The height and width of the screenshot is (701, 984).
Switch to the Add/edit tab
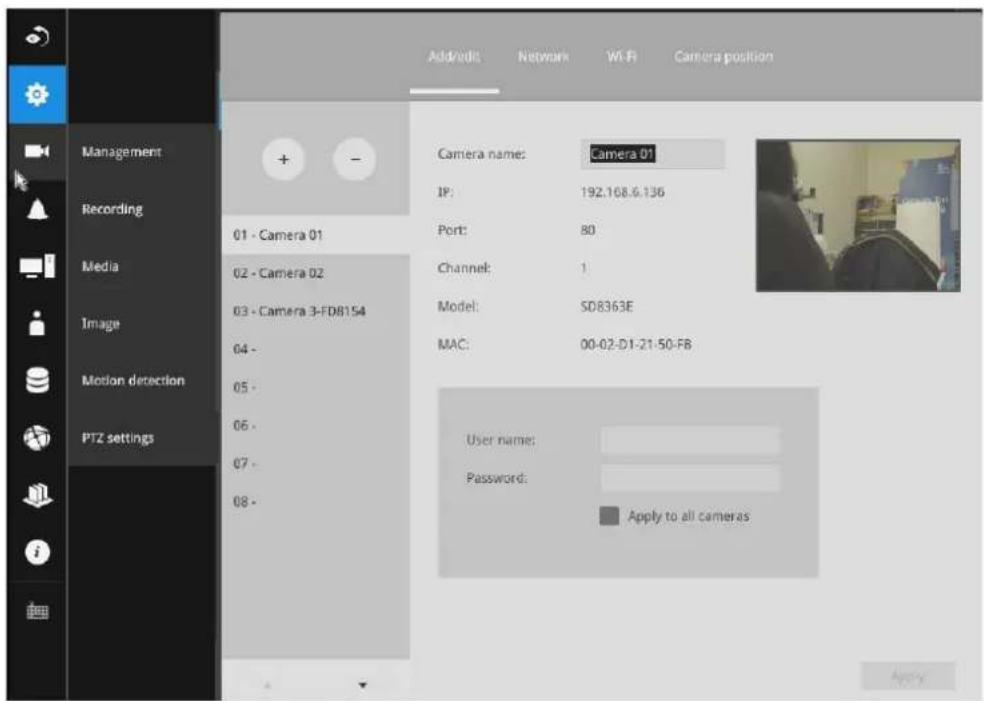[454, 56]
